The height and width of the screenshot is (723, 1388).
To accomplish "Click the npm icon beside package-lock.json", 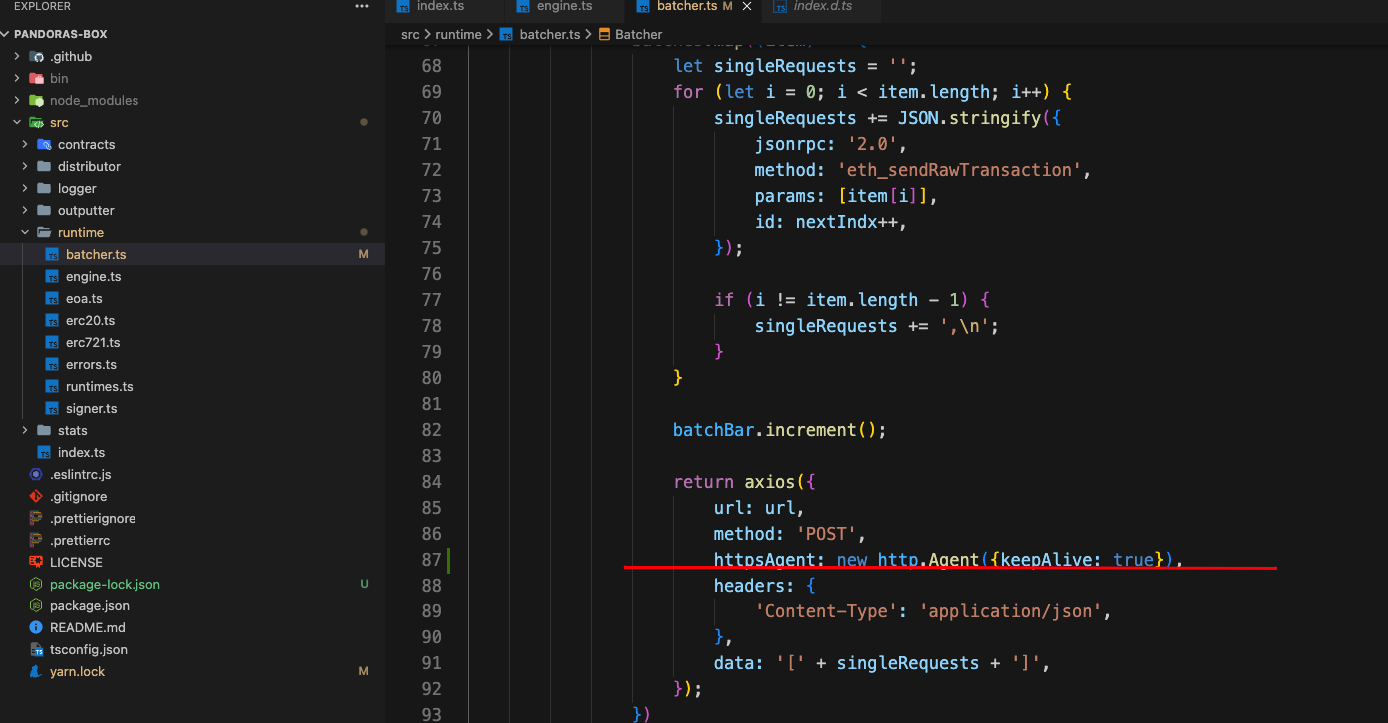I will 36,584.
